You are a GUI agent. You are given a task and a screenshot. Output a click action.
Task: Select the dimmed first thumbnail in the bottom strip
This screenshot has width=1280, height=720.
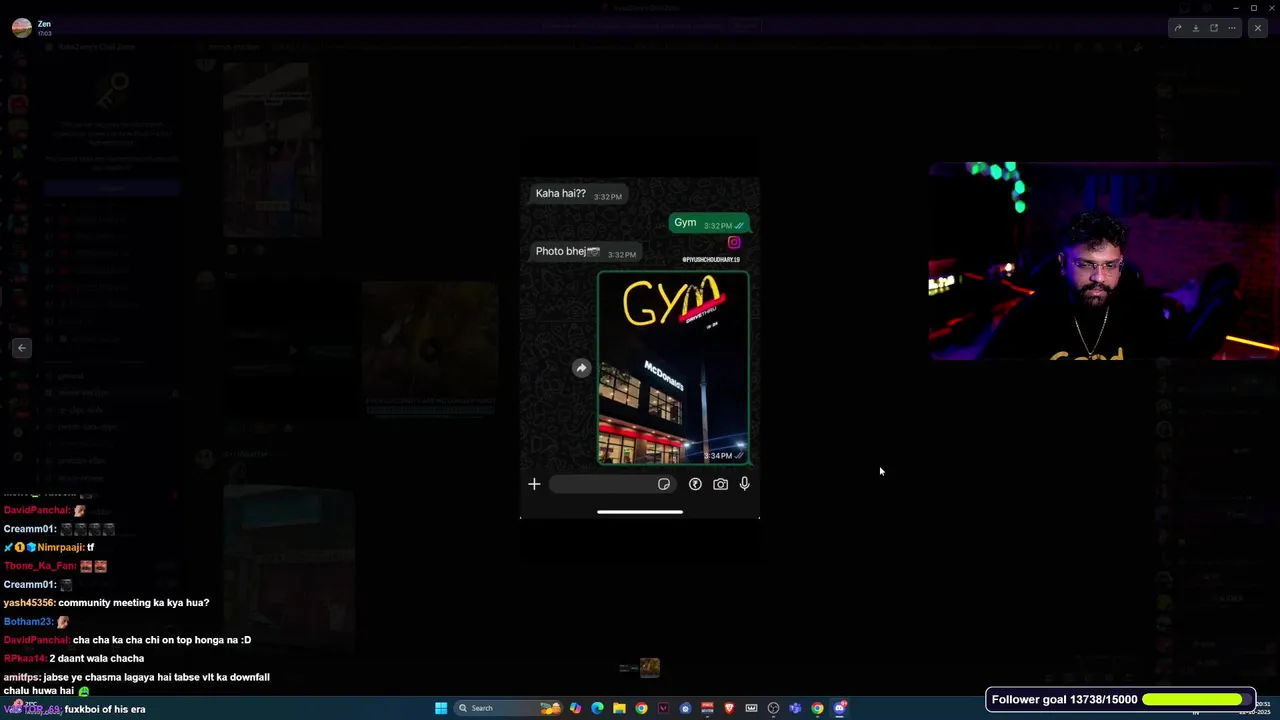(629, 667)
